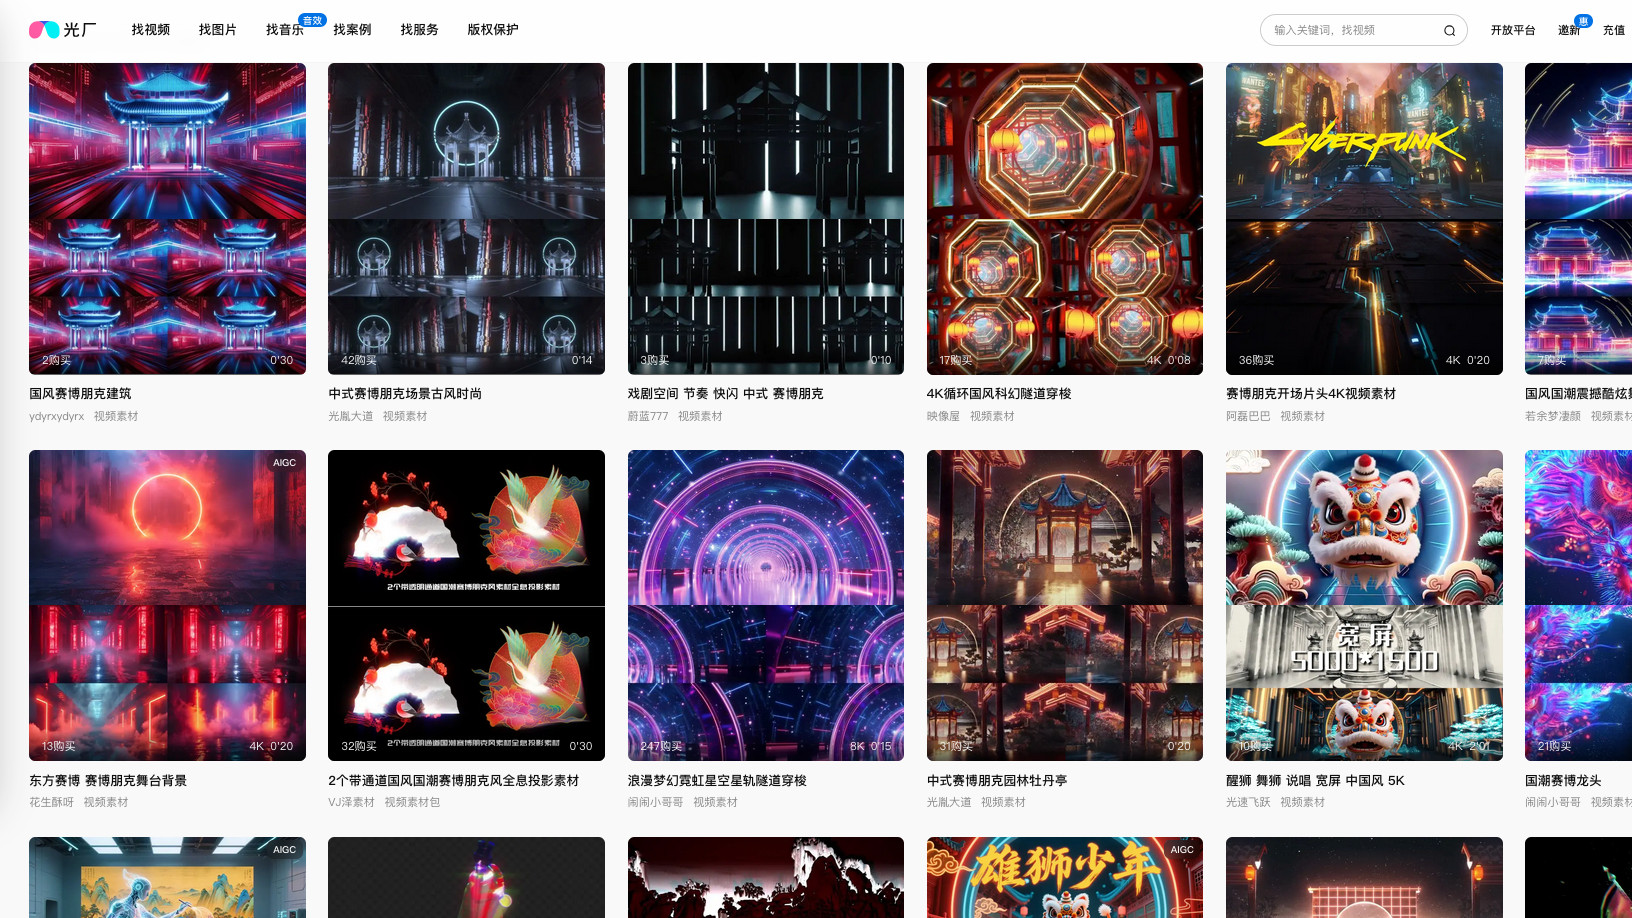This screenshot has height=918, width=1632.
Task: Open author 蔚蓝777 profile
Action: [648, 416]
